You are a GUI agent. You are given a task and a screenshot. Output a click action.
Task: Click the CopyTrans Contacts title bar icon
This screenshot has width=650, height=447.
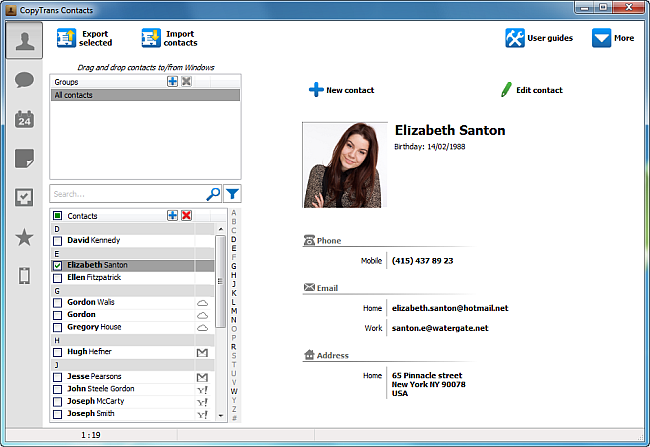coord(11,10)
